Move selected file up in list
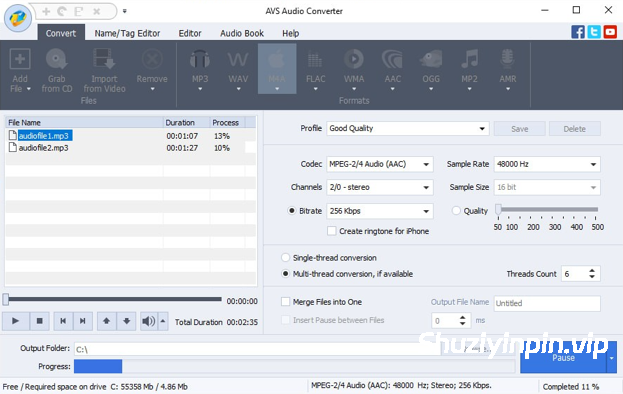 [x=106, y=321]
